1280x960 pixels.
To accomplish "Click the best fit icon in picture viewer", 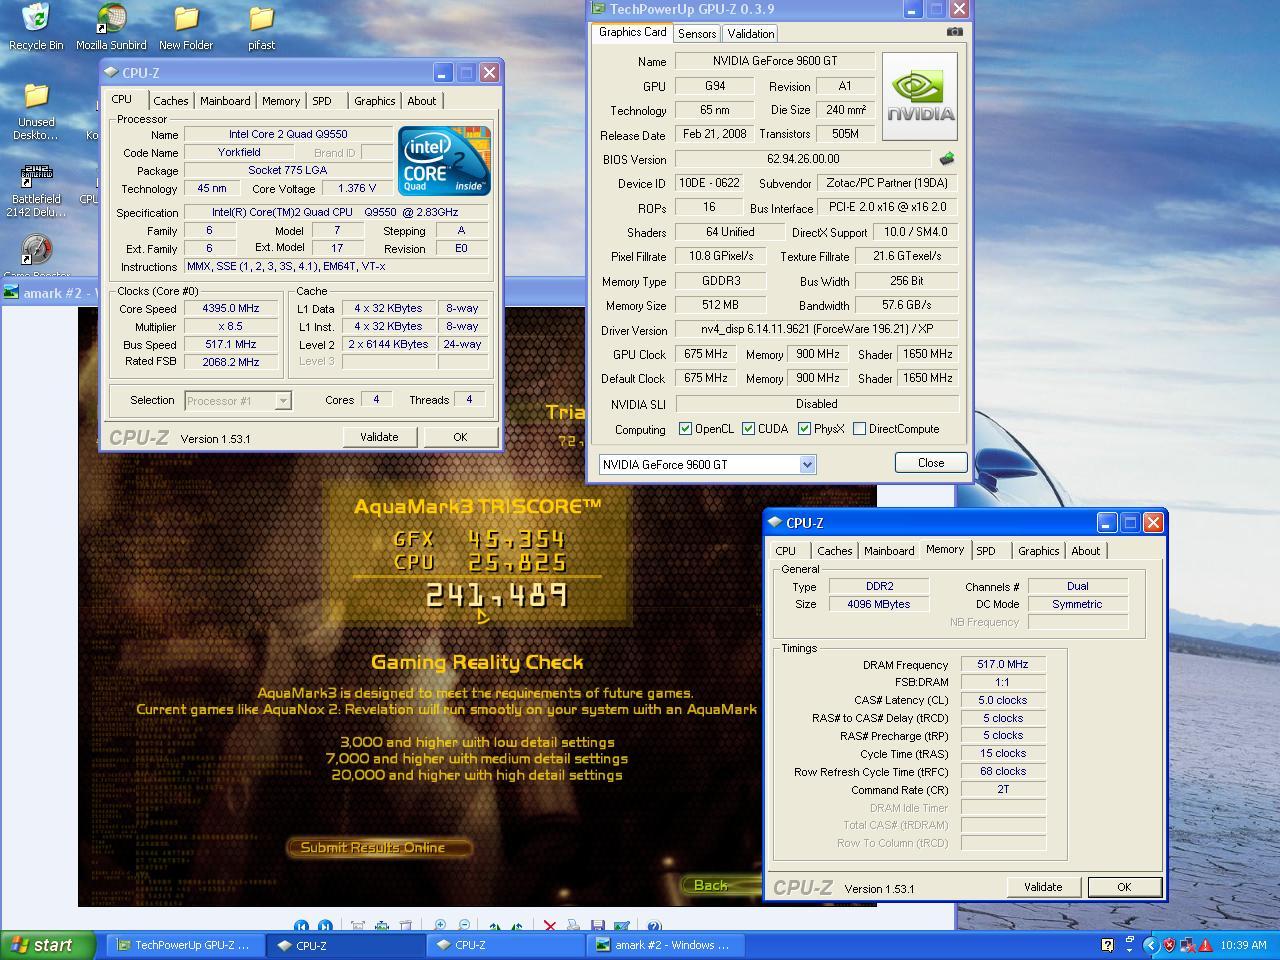I will pos(357,926).
